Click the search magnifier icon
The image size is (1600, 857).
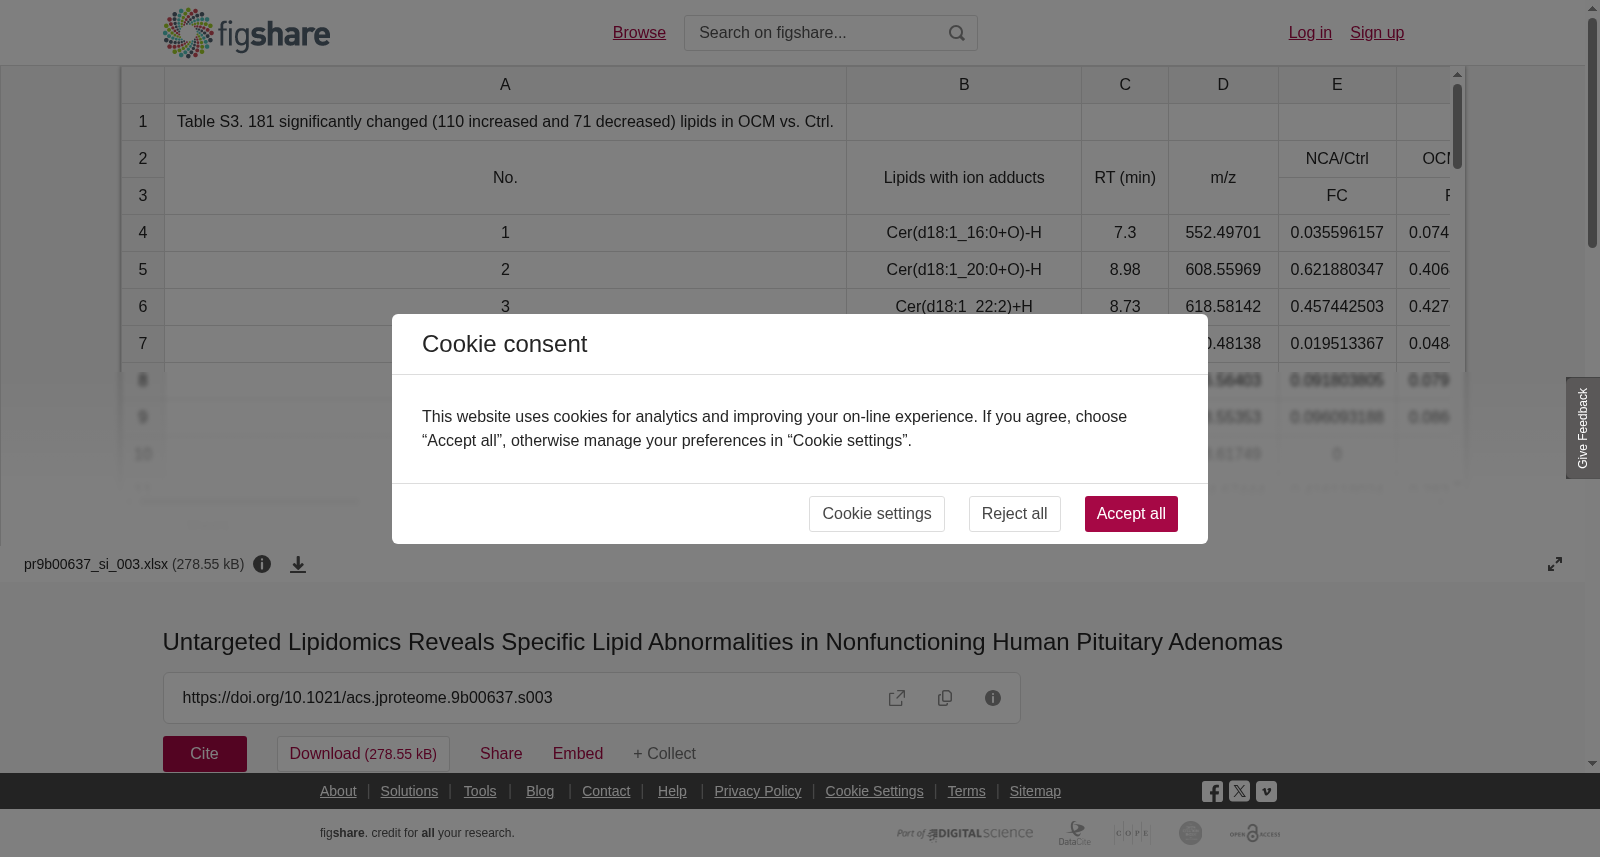957,33
